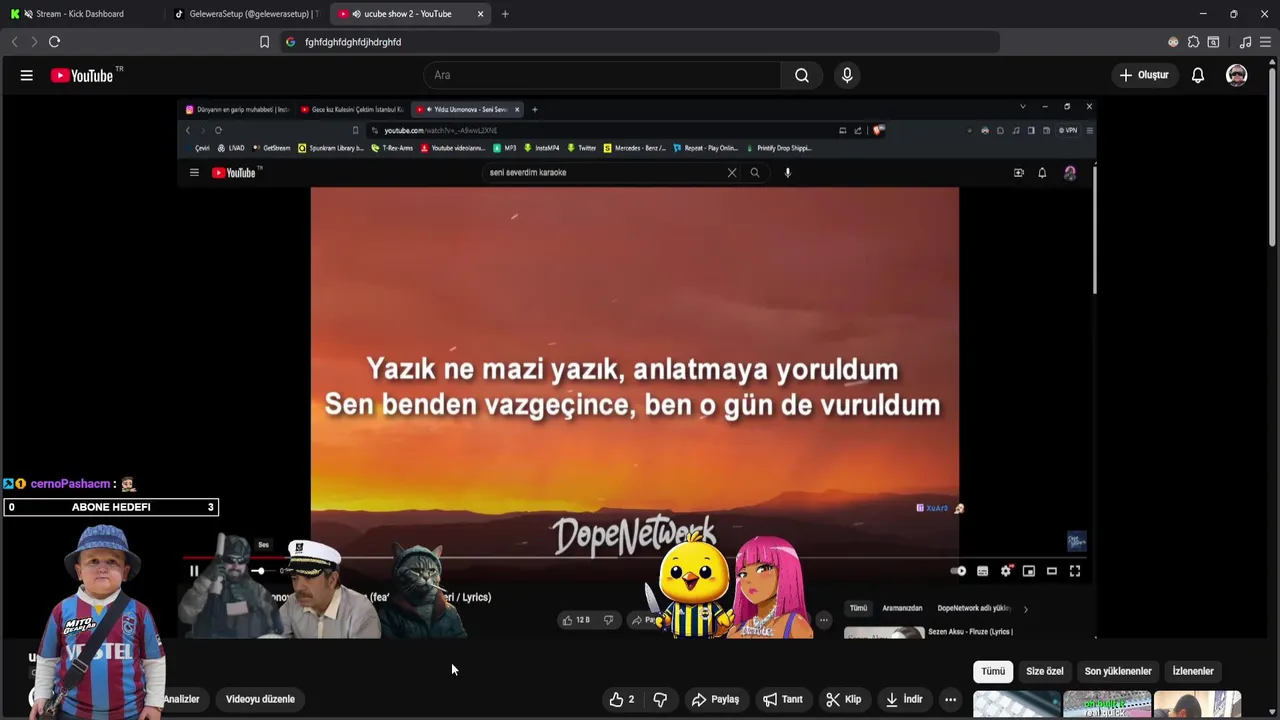Open the browser extensions puzzle icon
Screen dimensions: 1280x720
[x=1193, y=42]
